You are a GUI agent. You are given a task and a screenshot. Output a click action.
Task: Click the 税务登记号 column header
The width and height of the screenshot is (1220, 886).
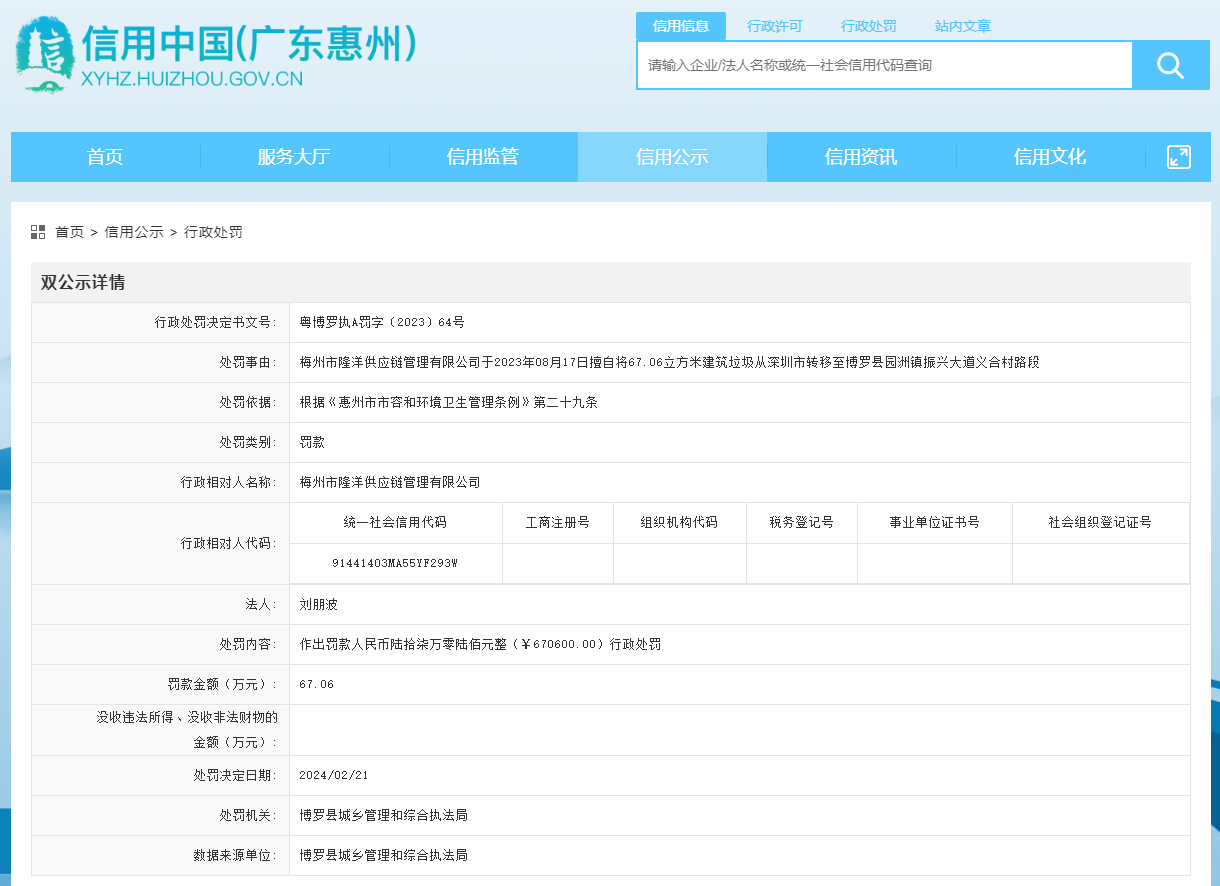[801, 522]
